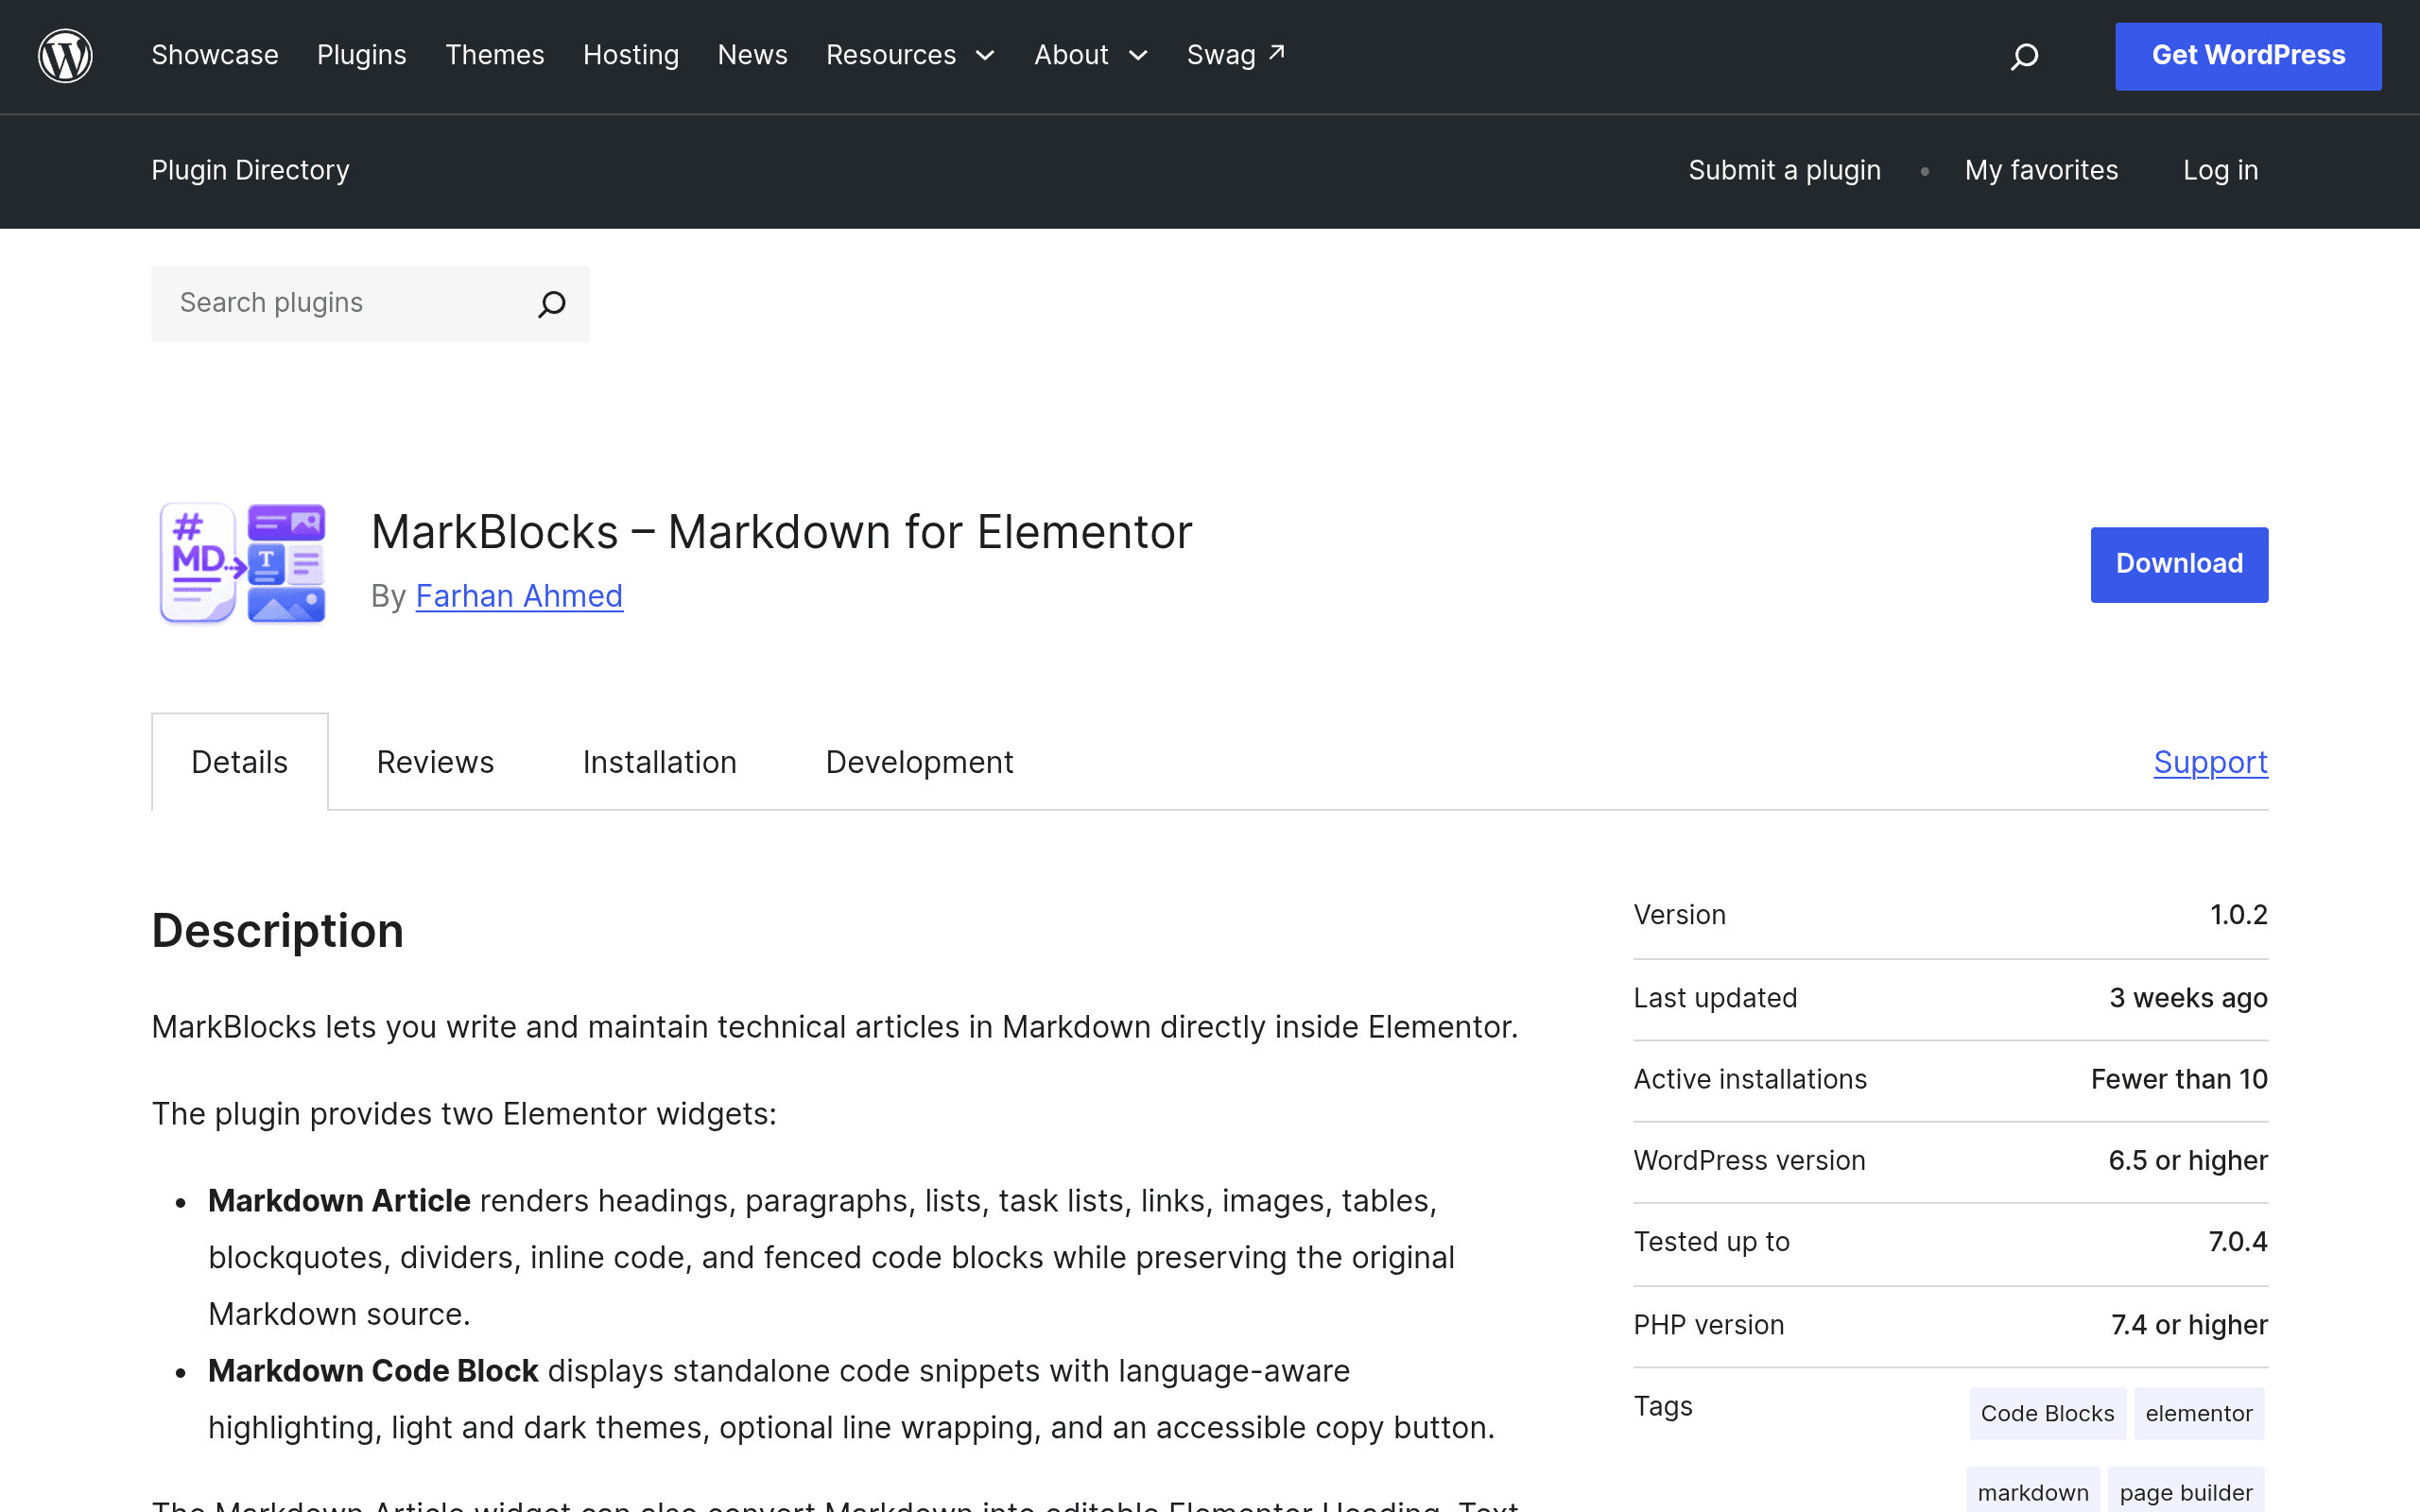2420x1512 pixels.
Task: Click the Tested up to value 7.0.4
Action: point(2238,1242)
